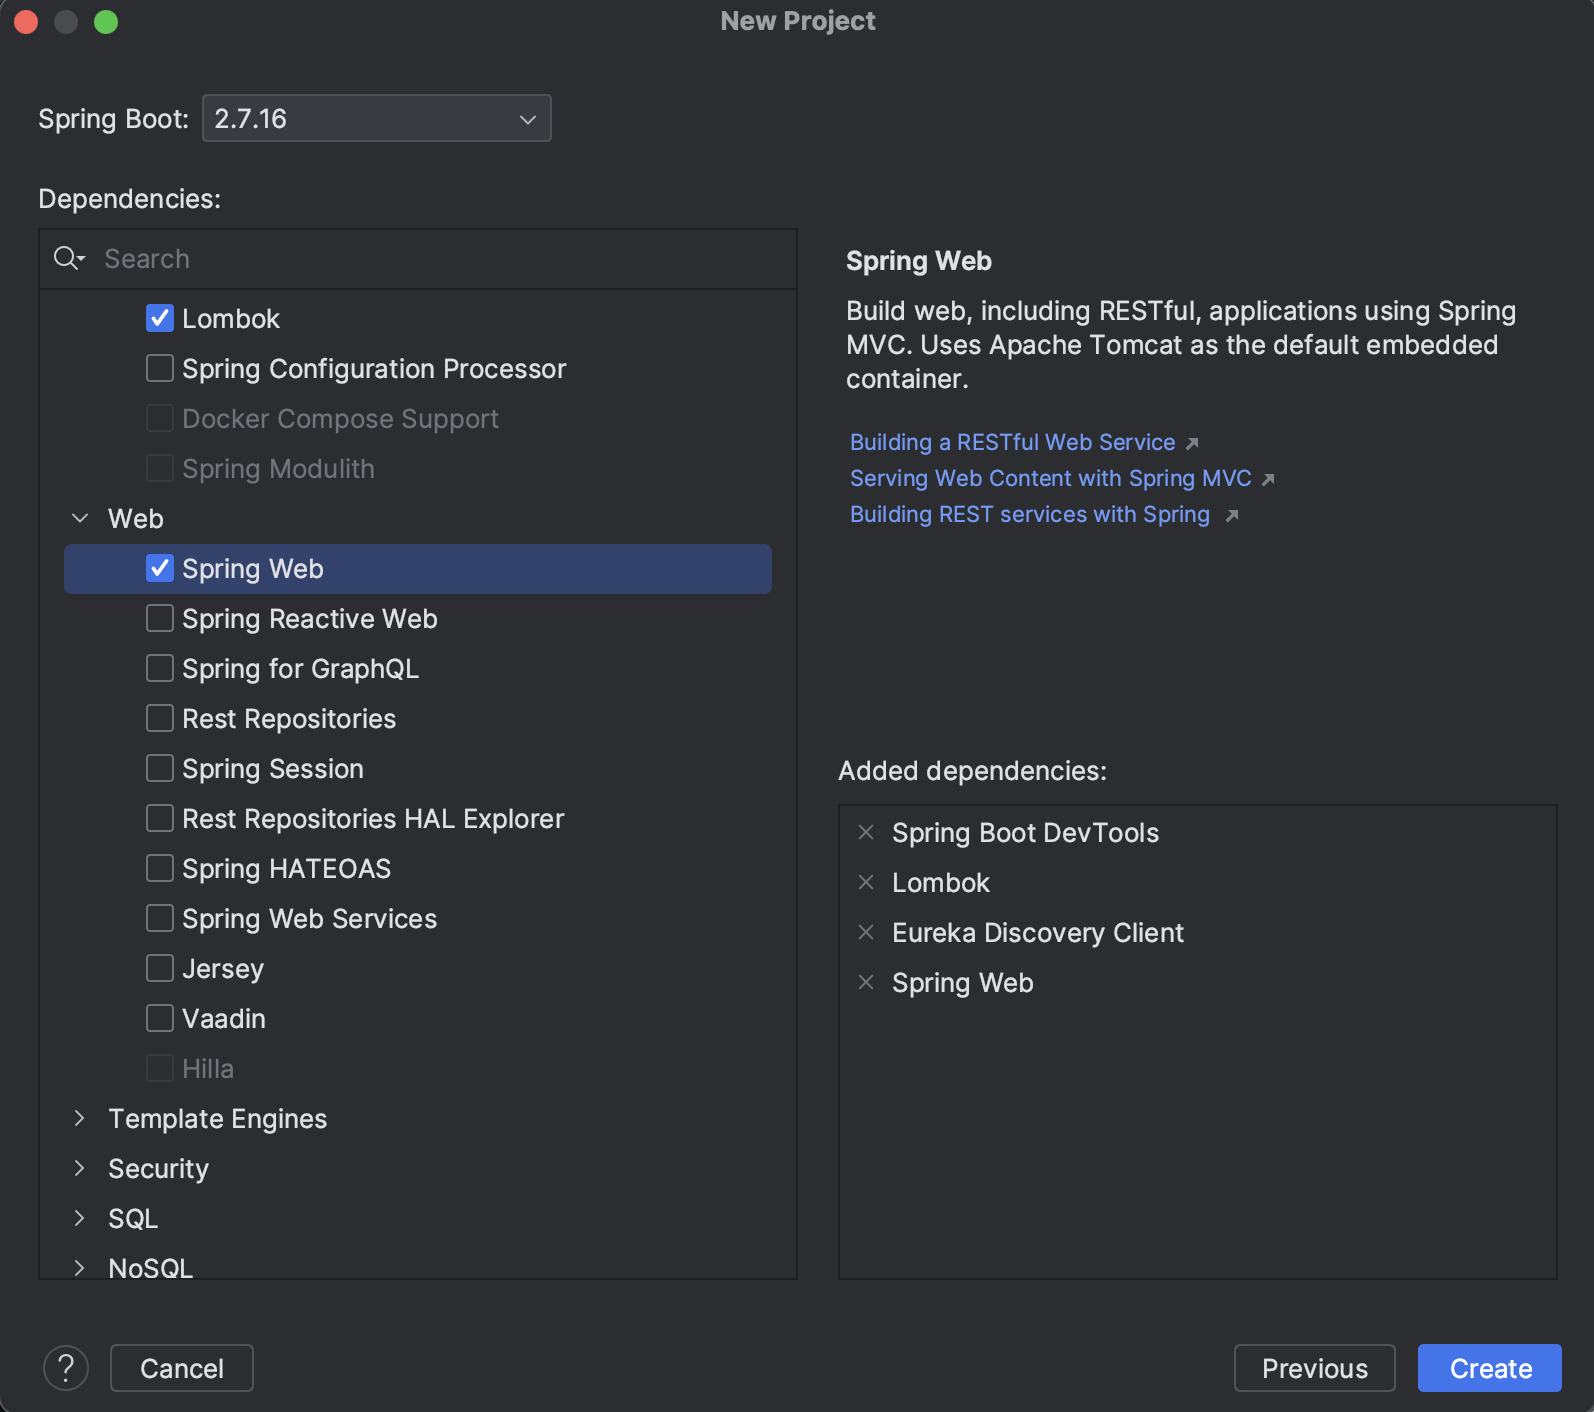Collapse the Web category

coord(80,518)
